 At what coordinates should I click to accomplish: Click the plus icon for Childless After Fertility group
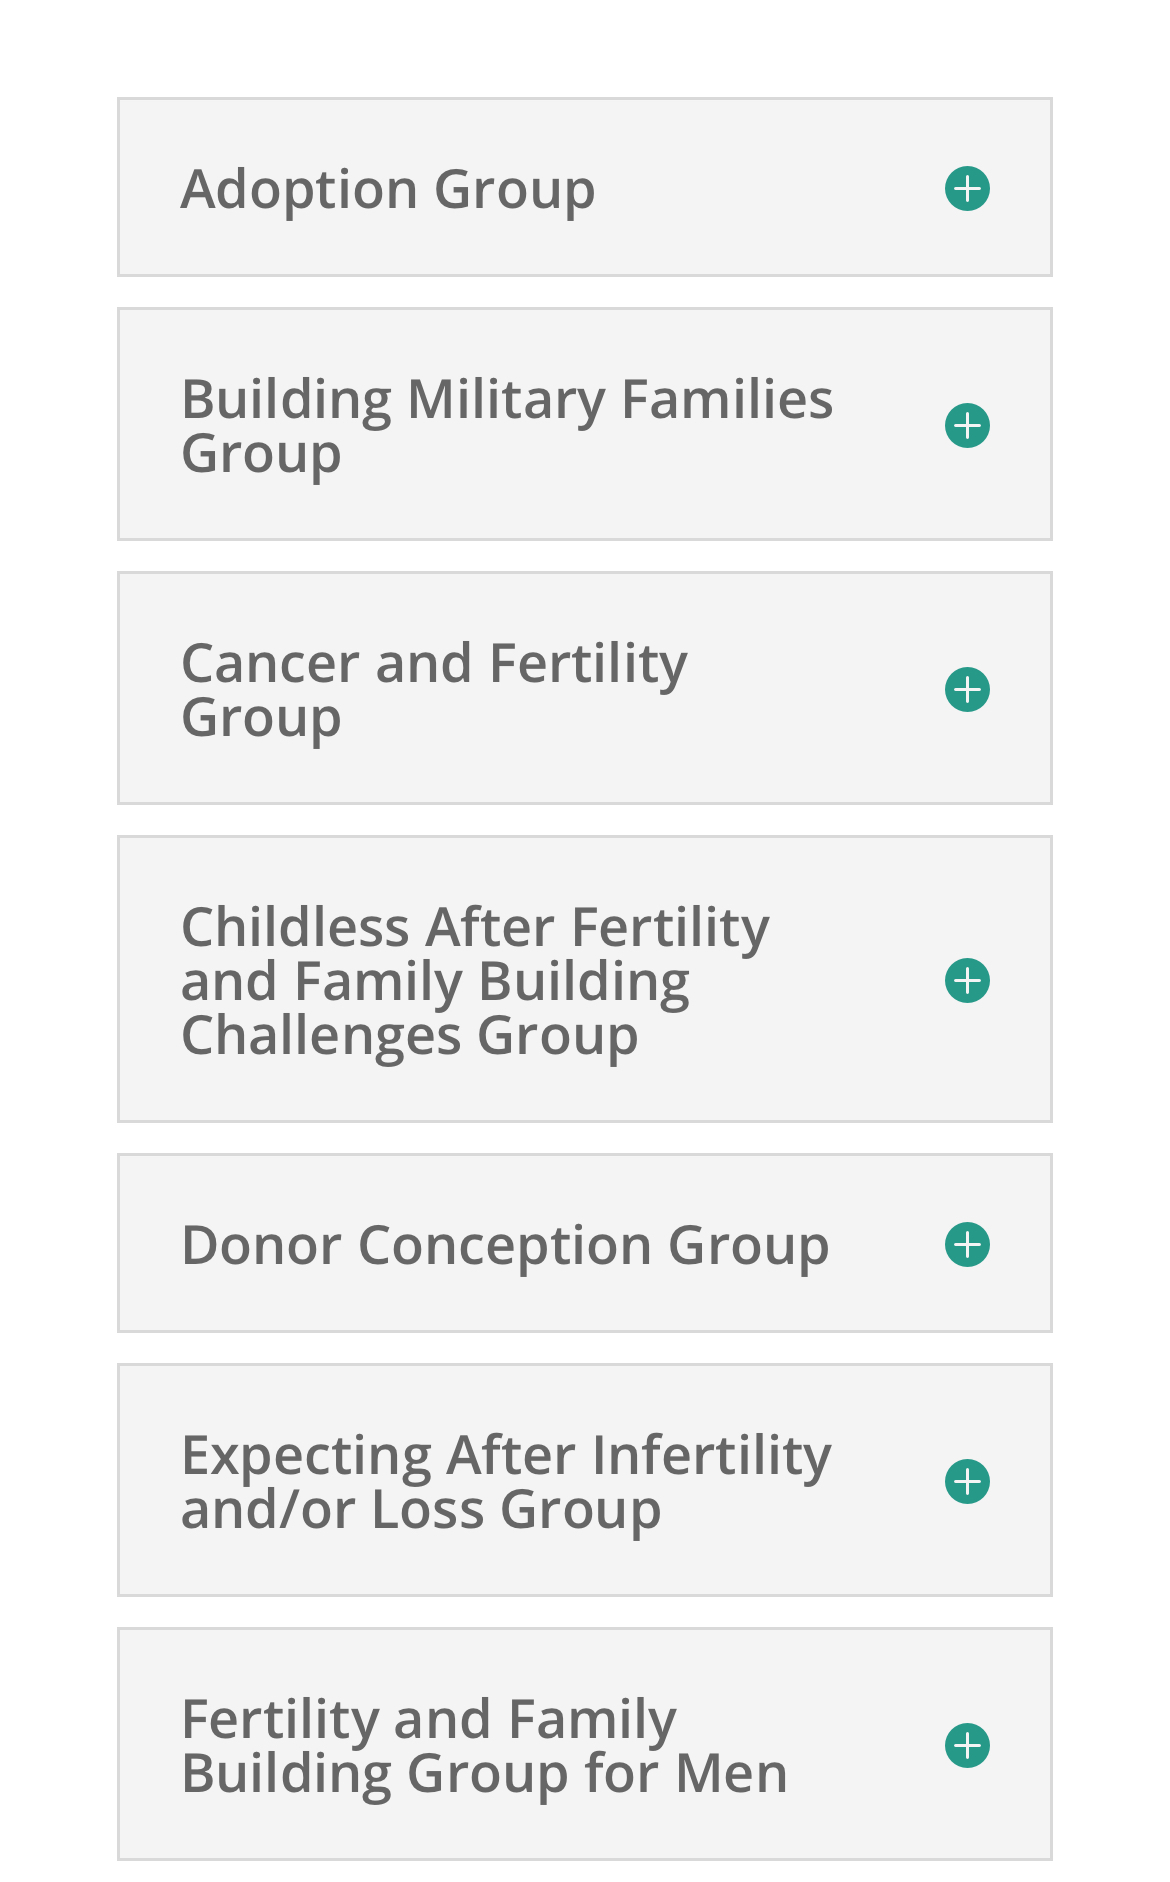click(967, 980)
